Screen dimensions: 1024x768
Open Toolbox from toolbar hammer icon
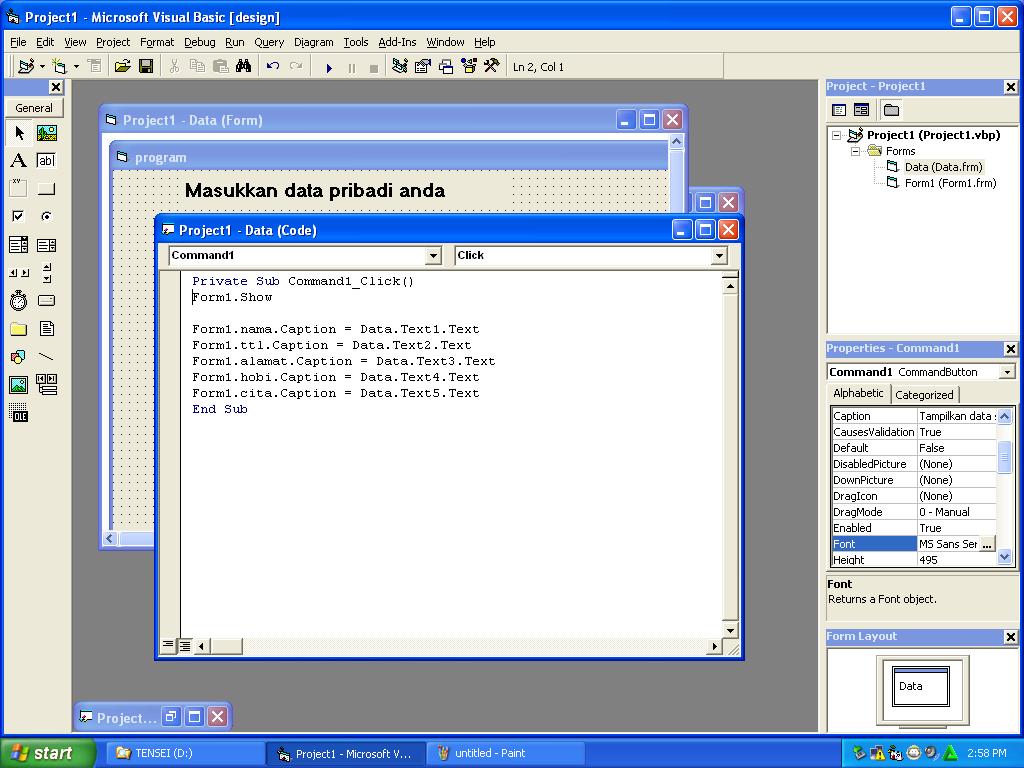[x=492, y=67]
